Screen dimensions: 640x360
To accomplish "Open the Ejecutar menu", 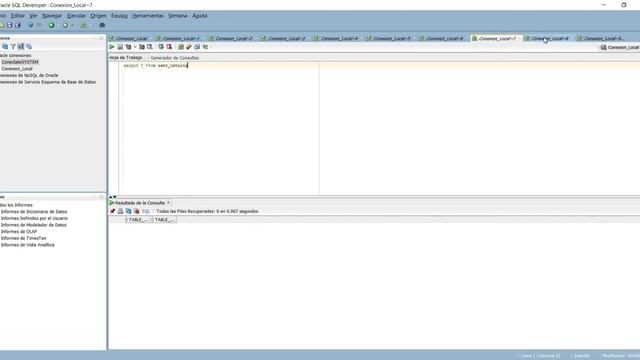I will [x=76, y=16].
